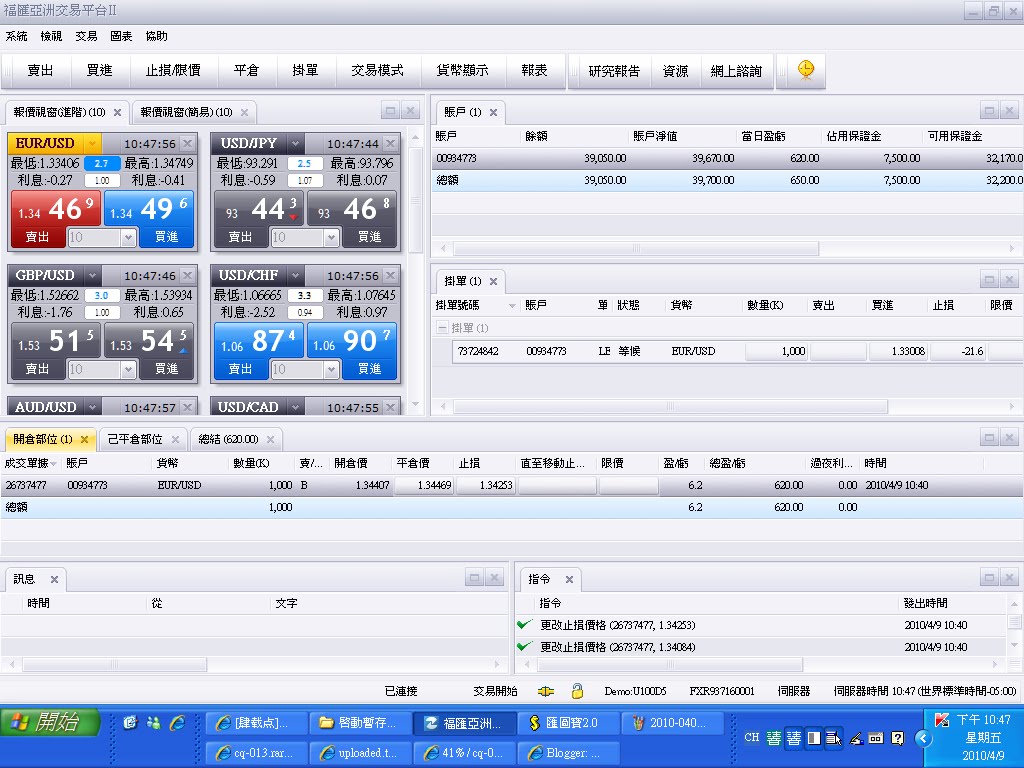The height and width of the screenshot is (768, 1024).
Task: Close the 帳戶 (1) tab
Action: [494, 112]
